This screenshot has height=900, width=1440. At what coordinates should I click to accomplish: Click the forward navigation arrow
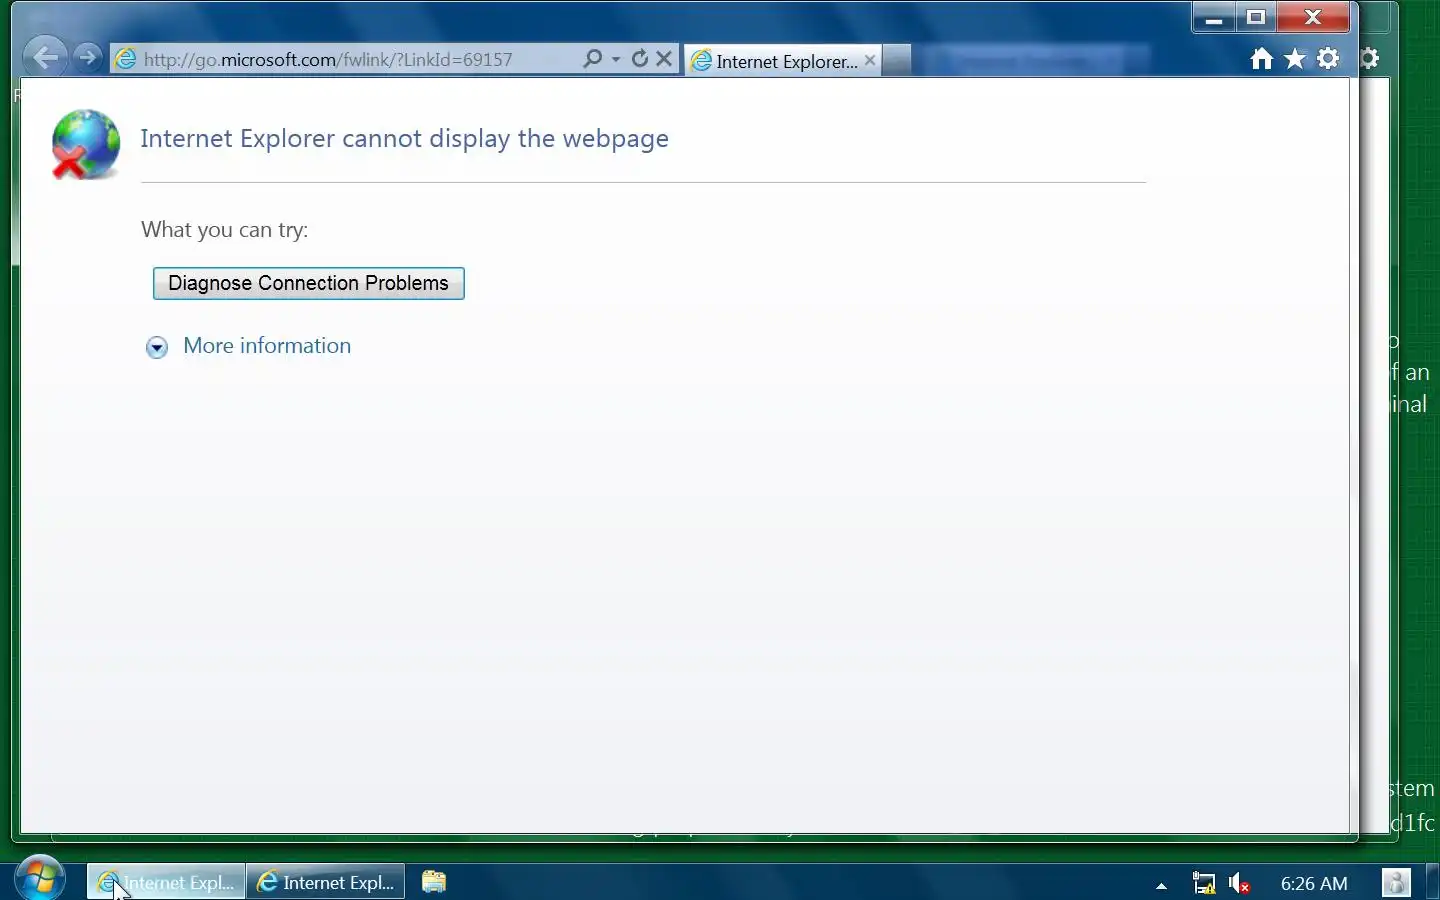[88, 57]
